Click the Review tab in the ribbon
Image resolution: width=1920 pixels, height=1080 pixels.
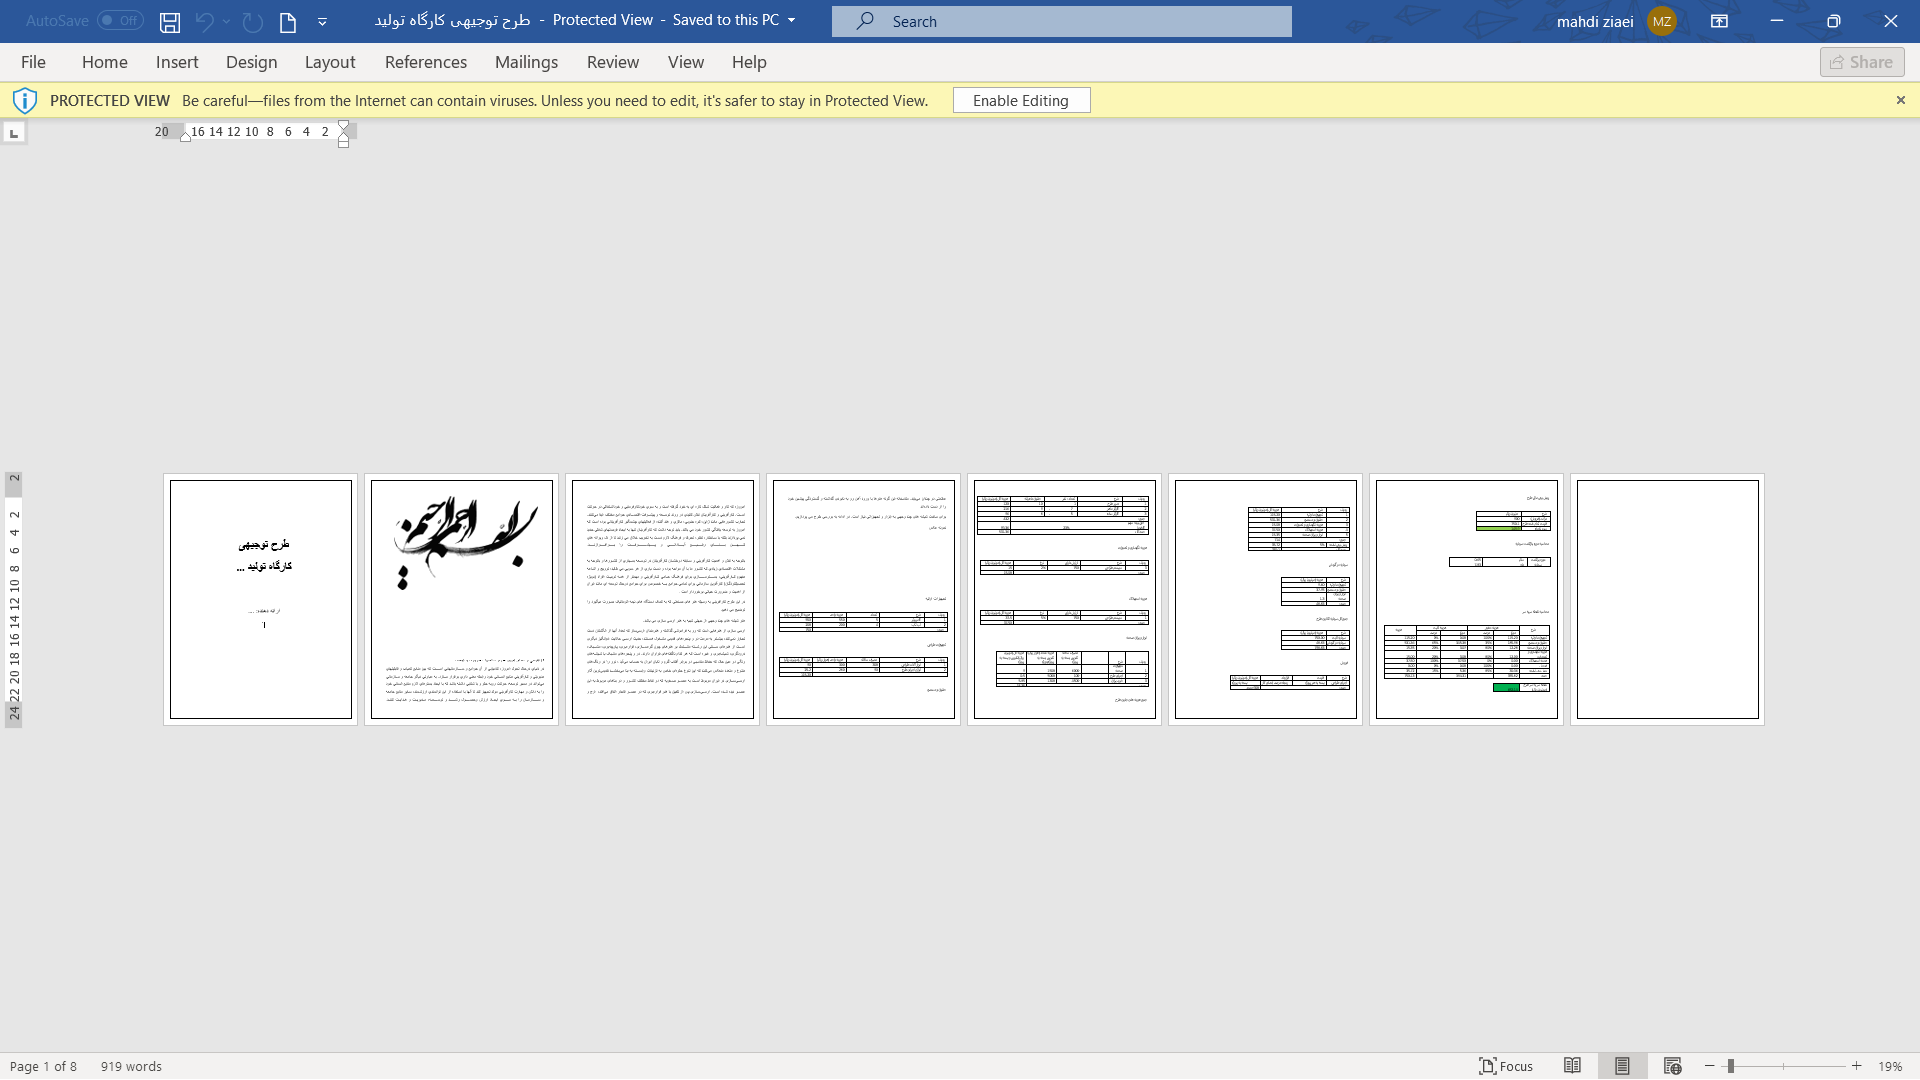(612, 61)
